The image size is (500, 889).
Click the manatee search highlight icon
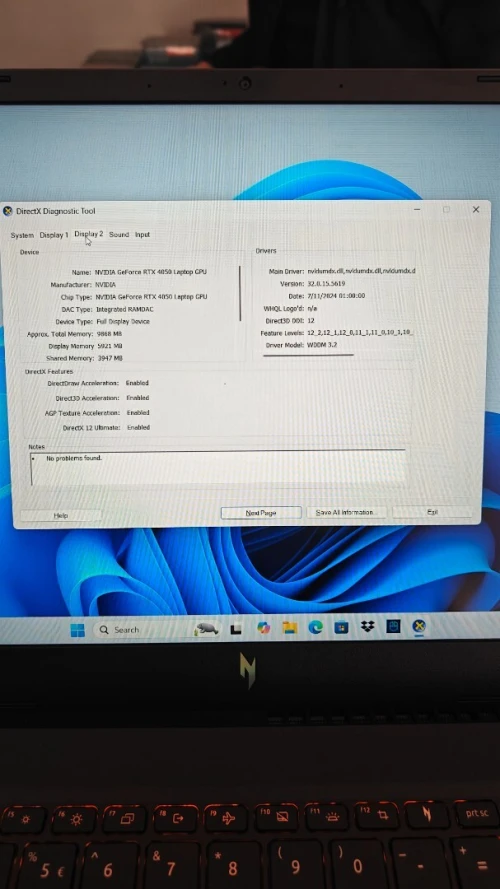pos(206,629)
